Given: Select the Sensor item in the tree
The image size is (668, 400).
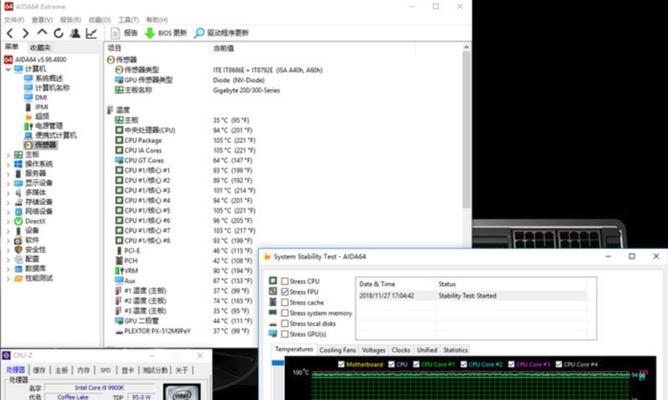Looking at the screenshot, I should 45,145.
